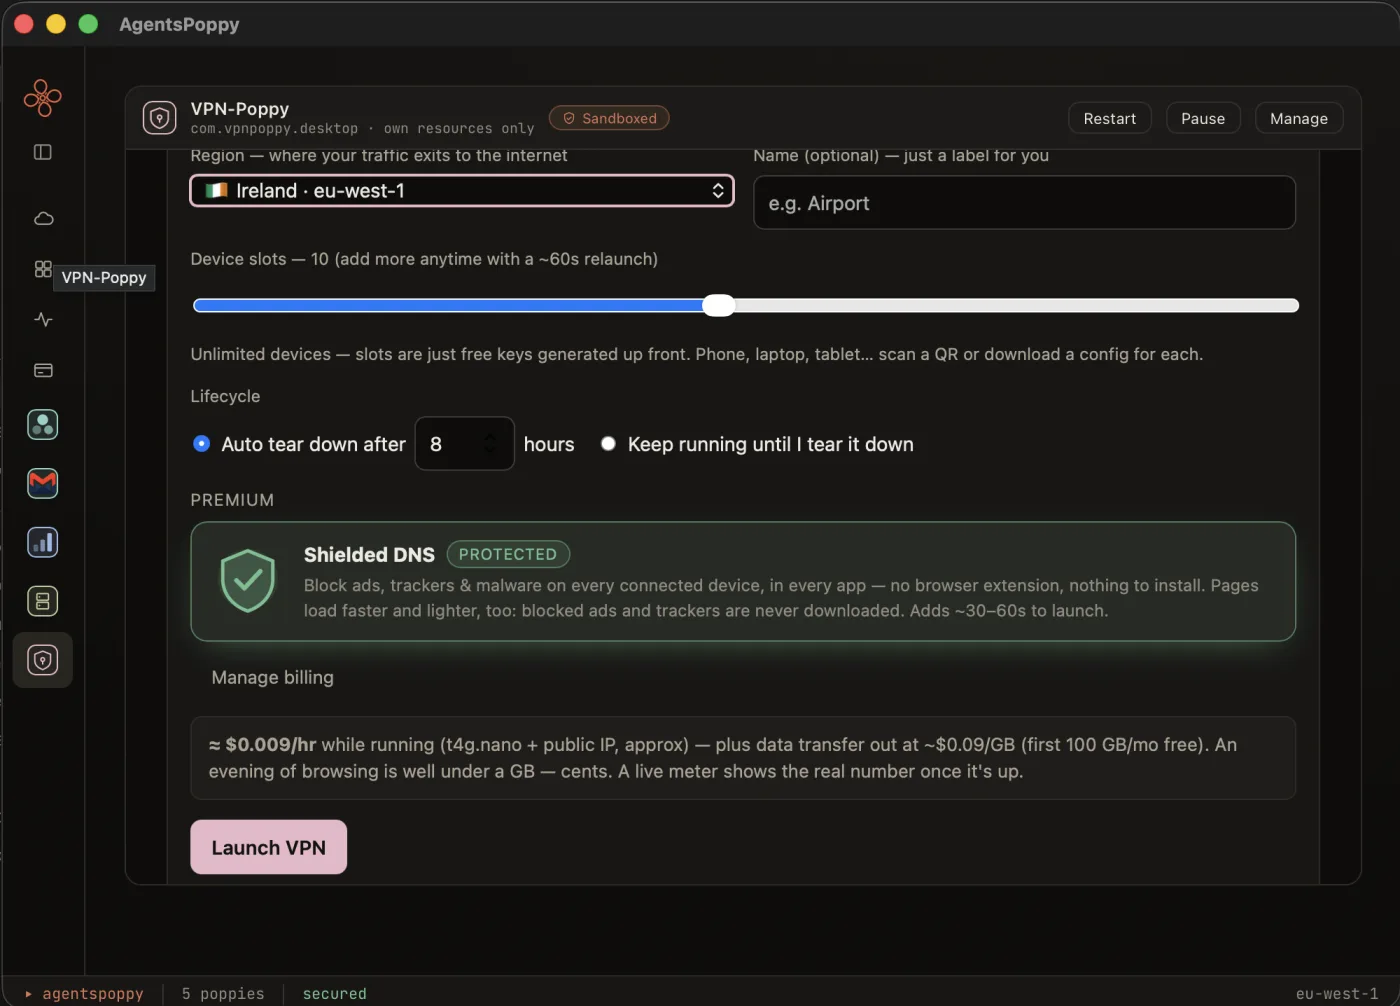
Task: Click the 5 poppies status entry
Action: (223, 993)
